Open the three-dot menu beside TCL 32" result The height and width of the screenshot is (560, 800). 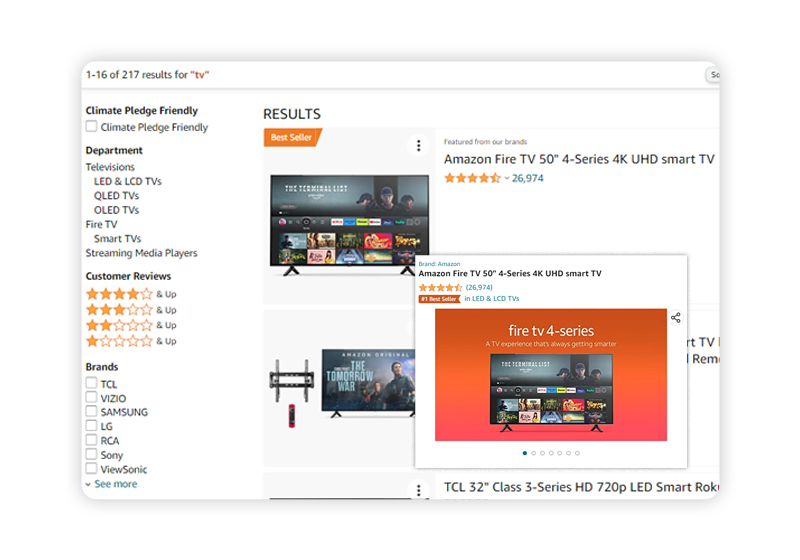coord(418,490)
